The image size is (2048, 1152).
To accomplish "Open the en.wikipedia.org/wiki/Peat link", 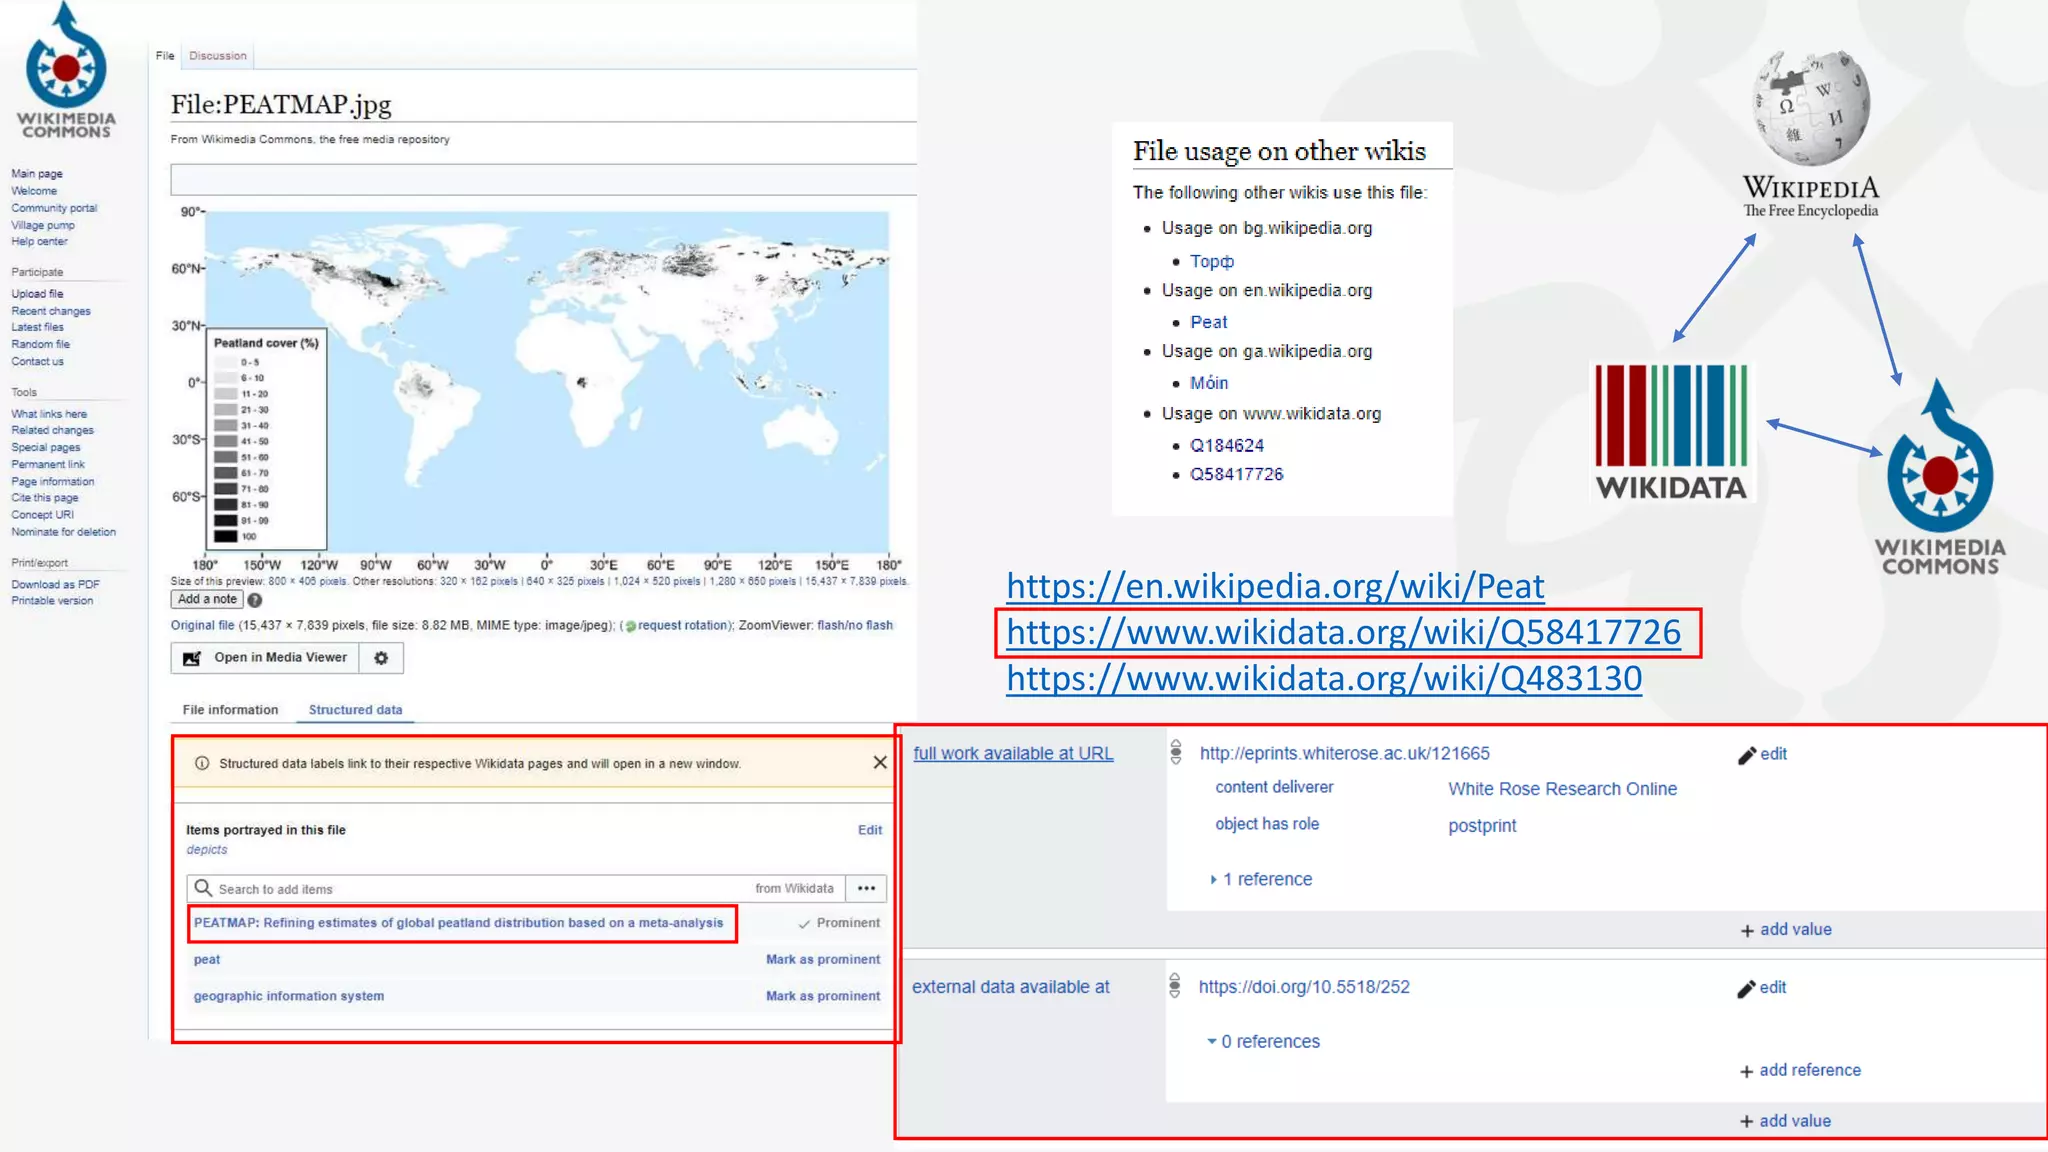I will coord(1274,586).
